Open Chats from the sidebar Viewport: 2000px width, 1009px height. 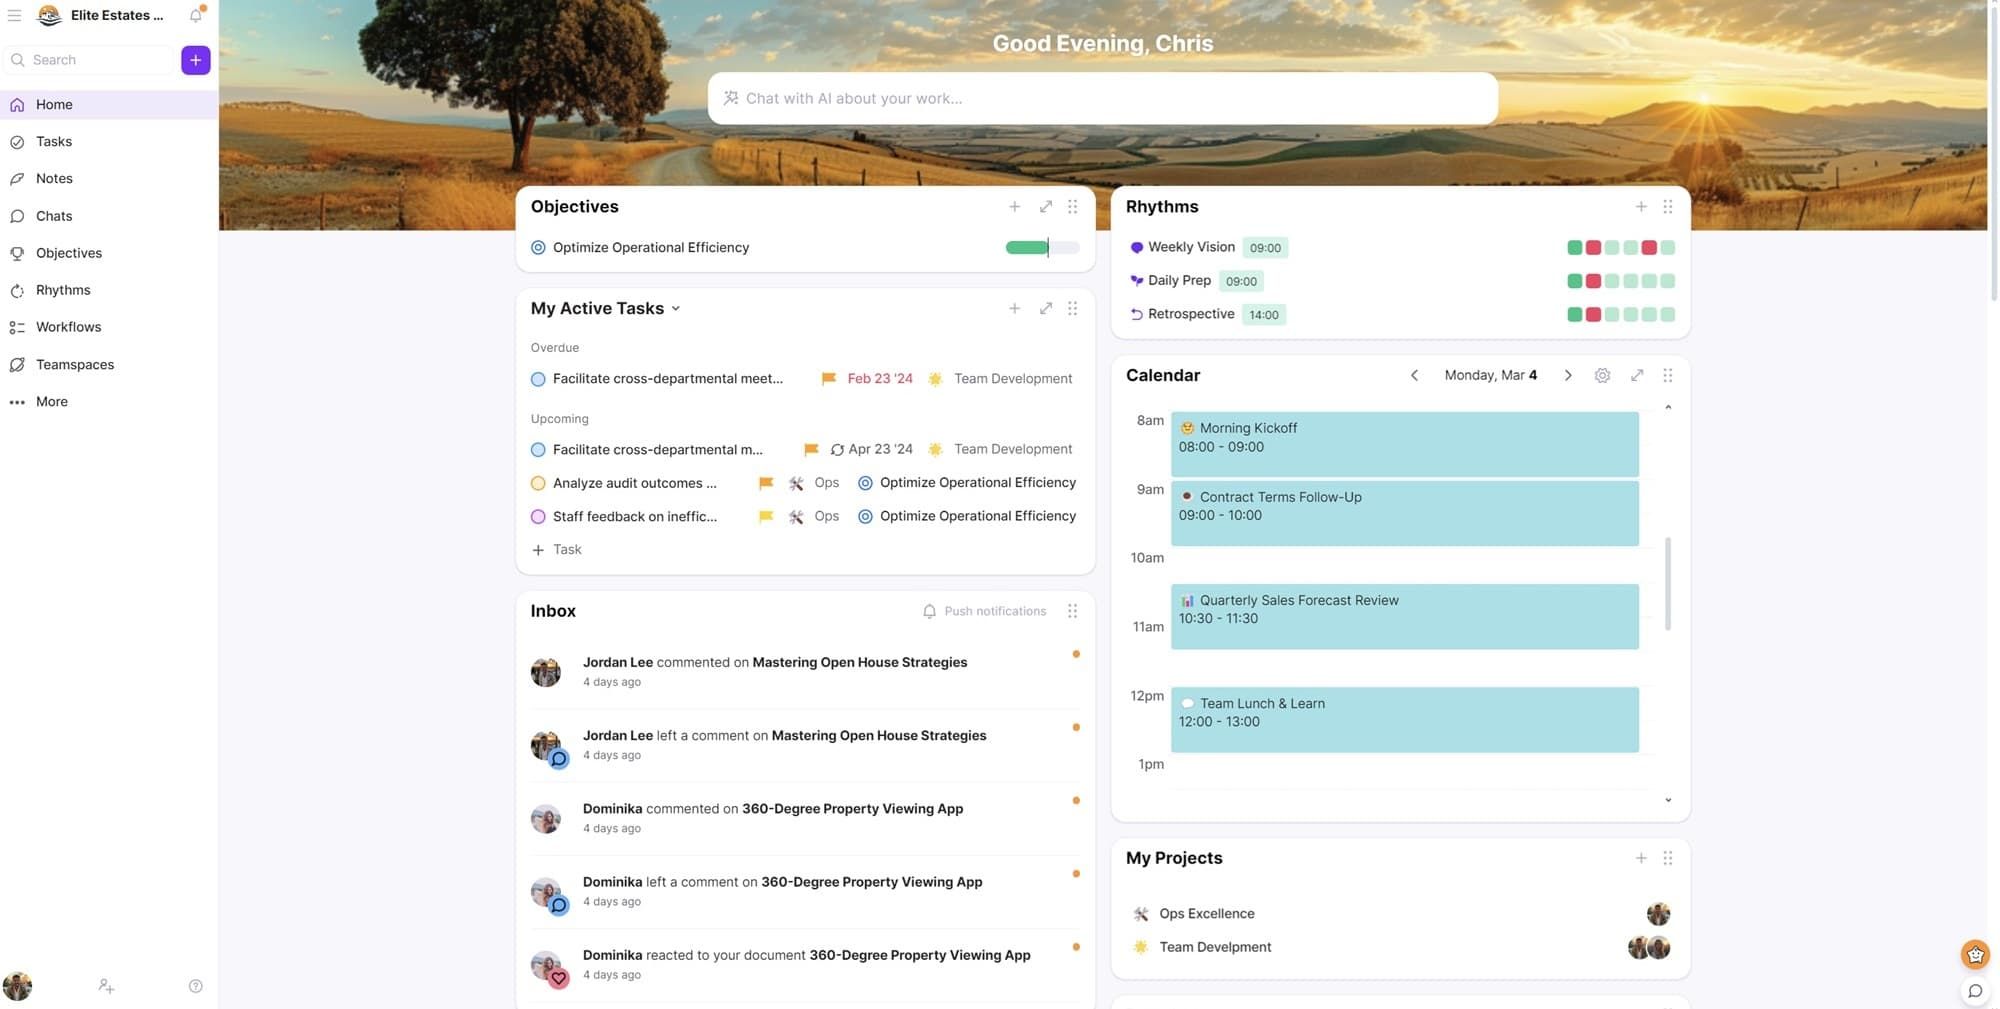tap(54, 215)
